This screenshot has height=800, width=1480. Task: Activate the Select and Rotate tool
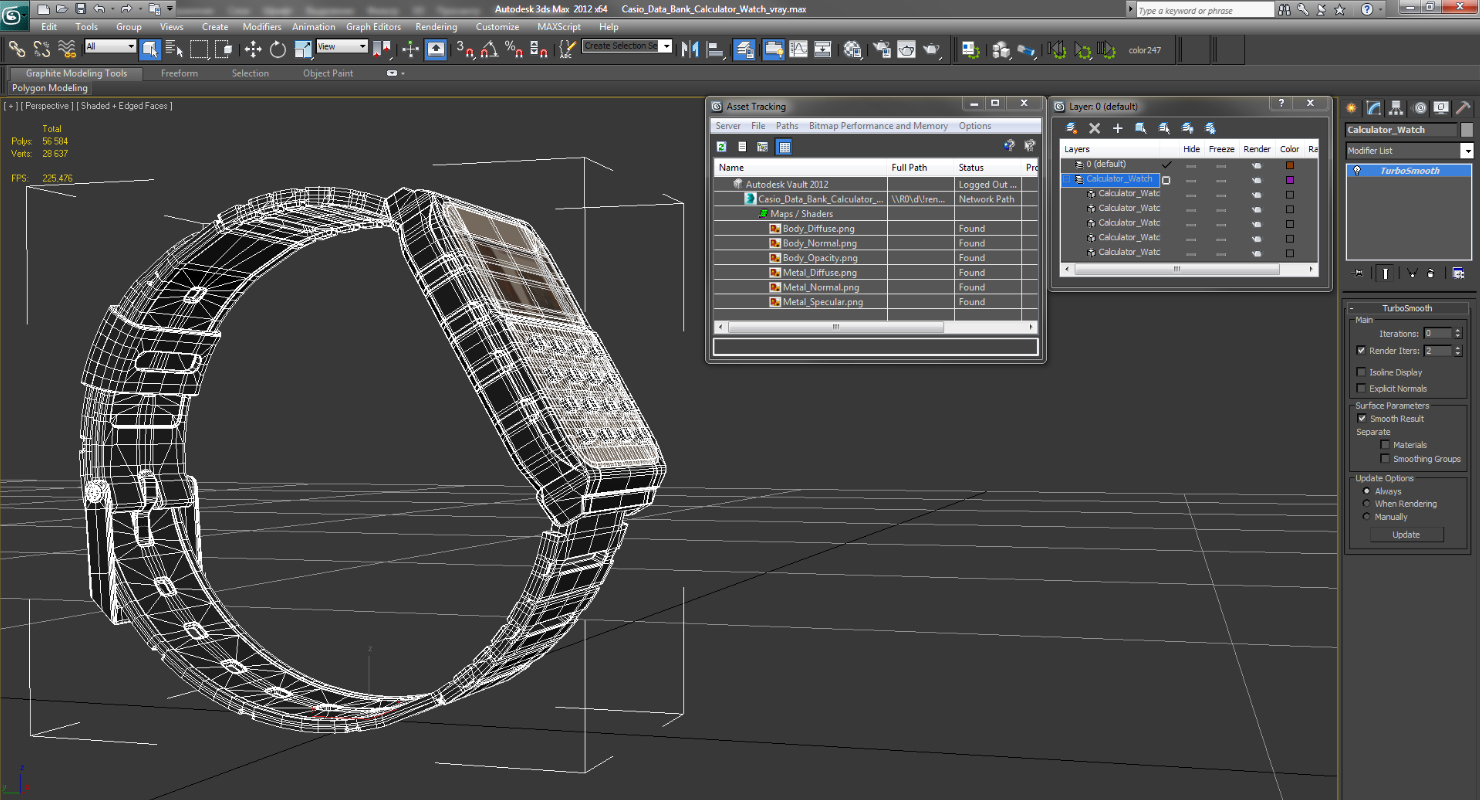pos(277,49)
